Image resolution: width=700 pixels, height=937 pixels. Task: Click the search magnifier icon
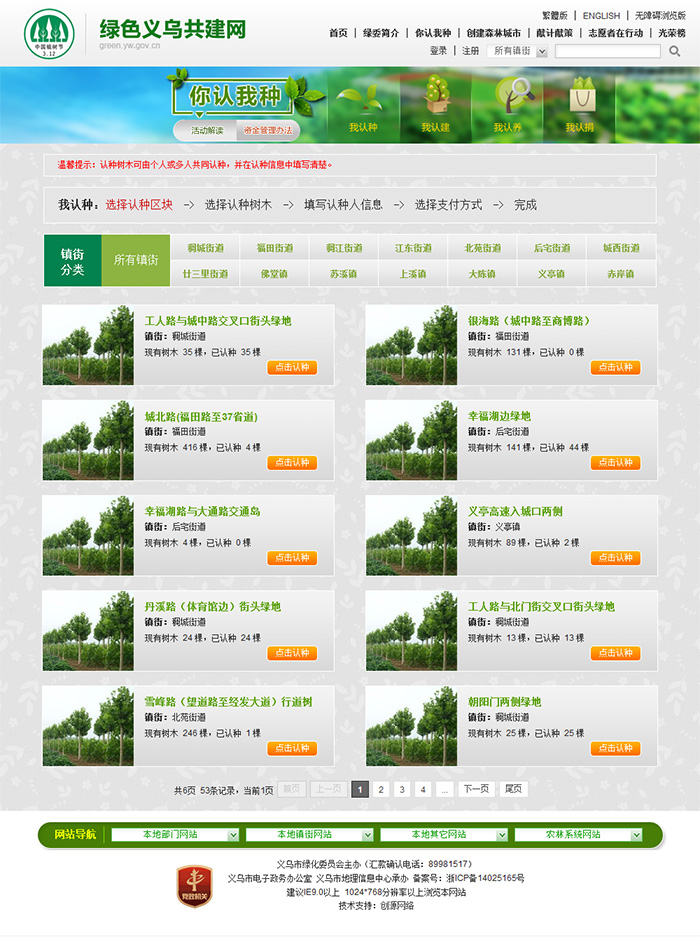coord(675,51)
